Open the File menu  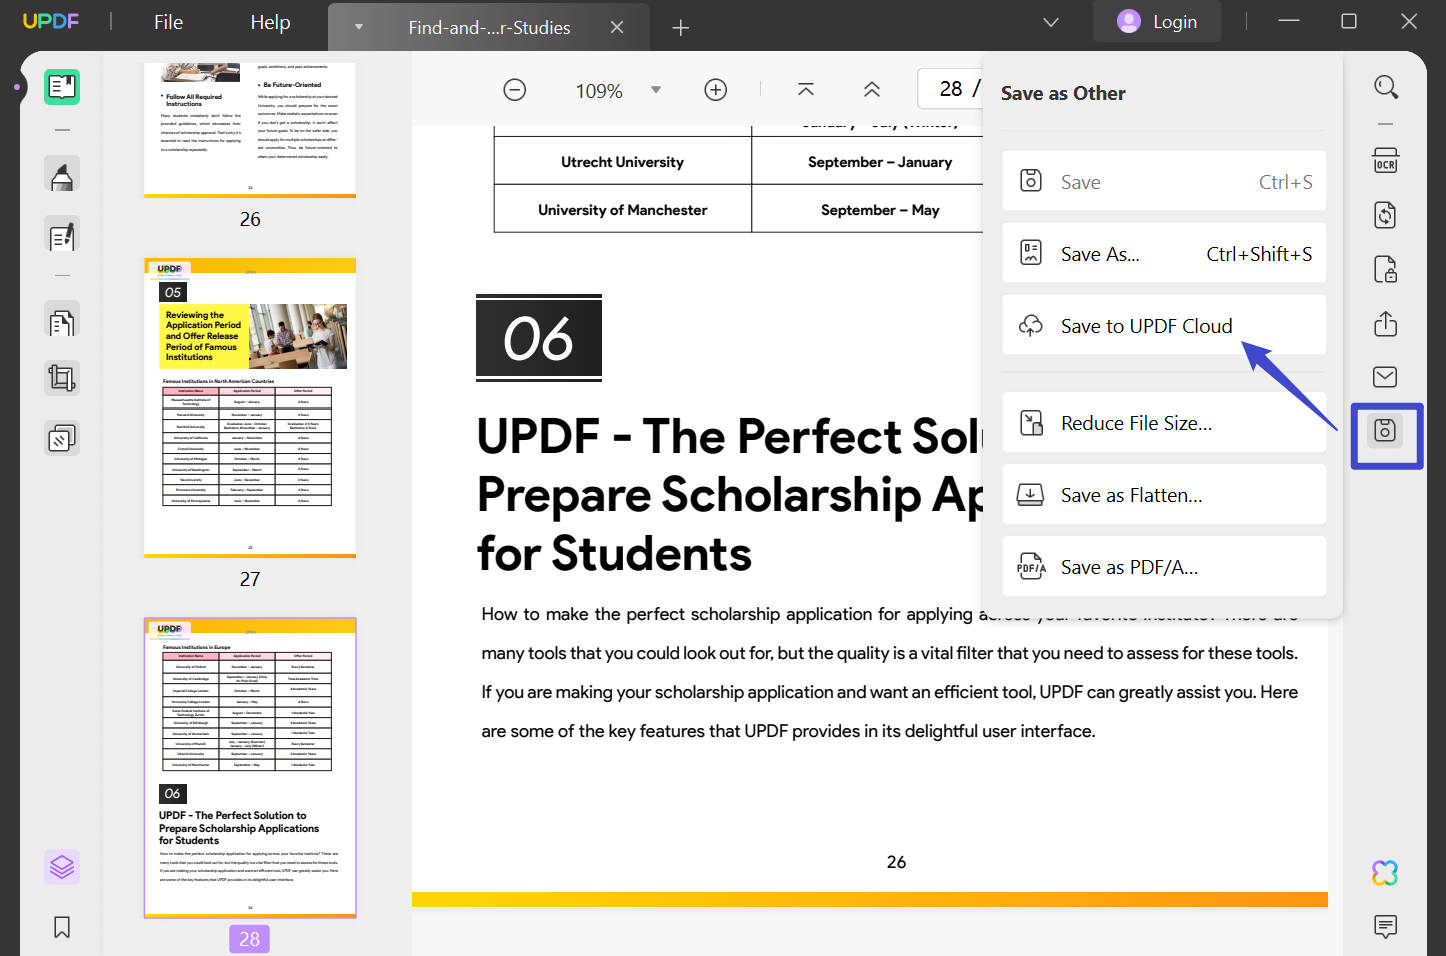click(x=167, y=21)
